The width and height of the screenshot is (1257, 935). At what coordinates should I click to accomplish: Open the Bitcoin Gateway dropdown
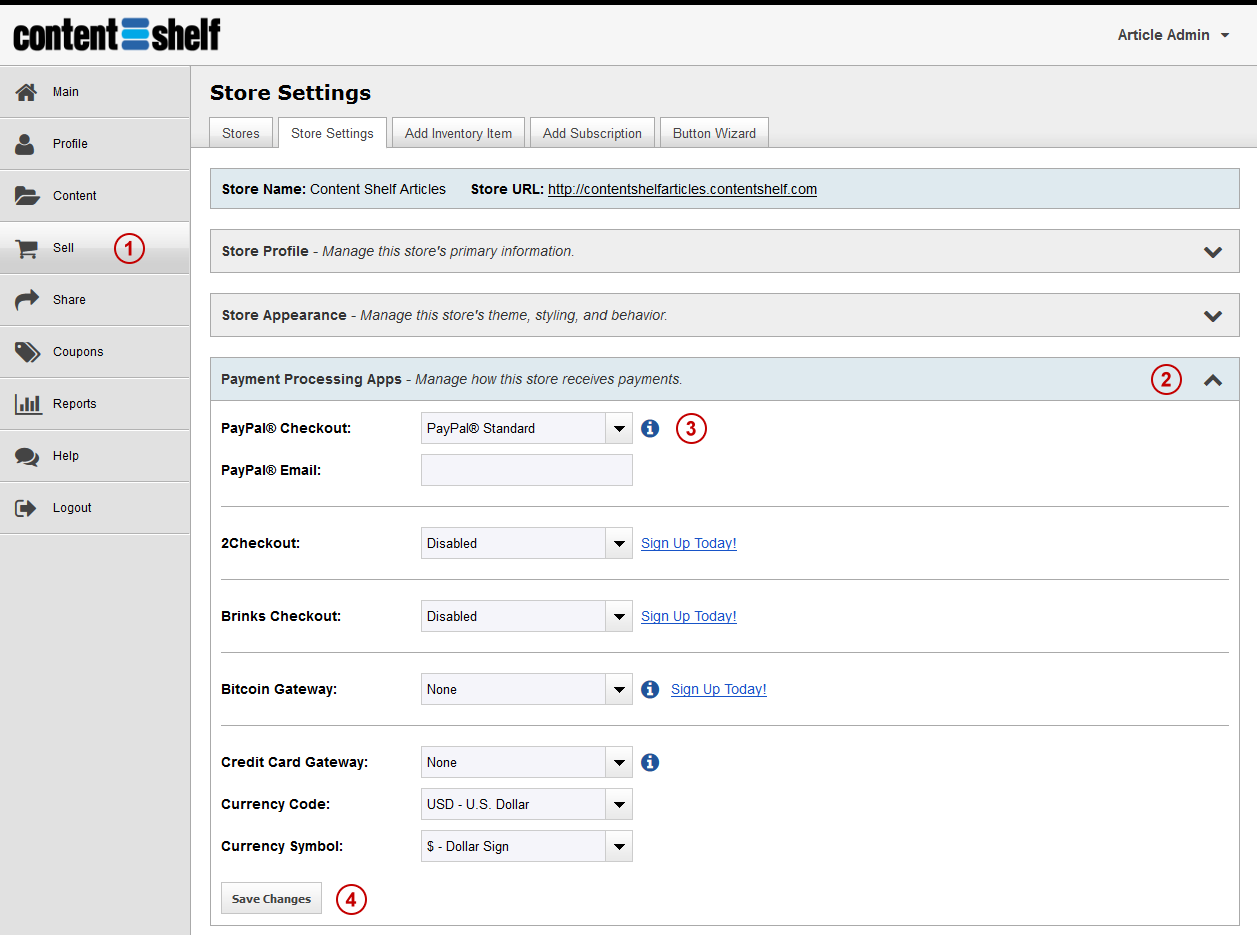[x=527, y=689]
